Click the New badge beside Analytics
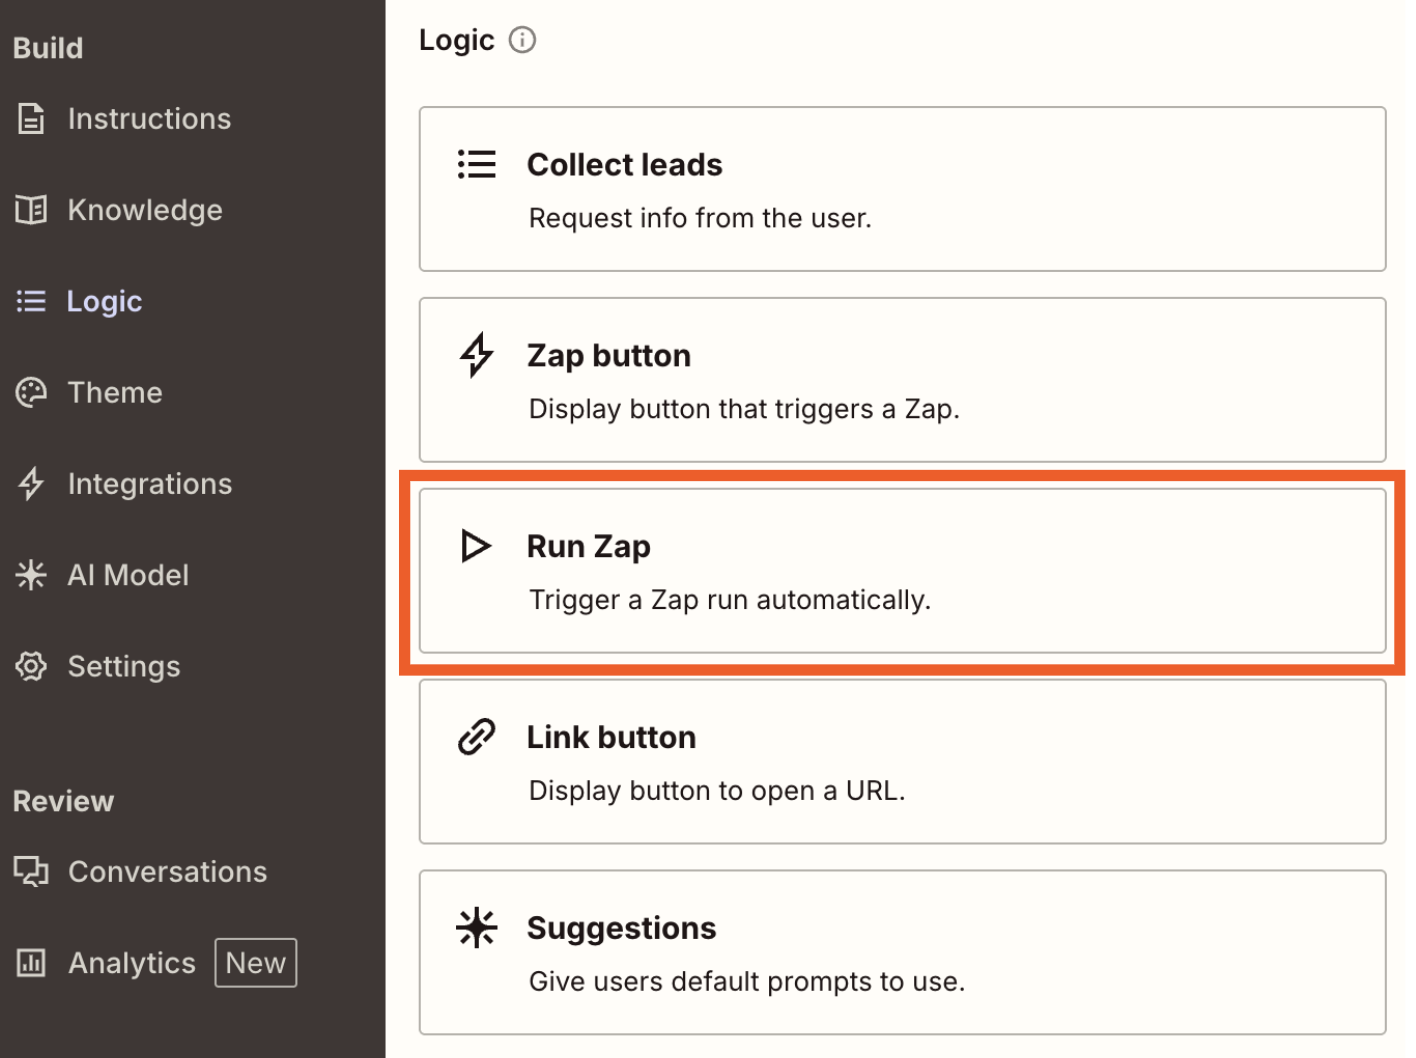Image resolution: width=1416 pixels, height=1058 pixels. [x=255, y=962]
